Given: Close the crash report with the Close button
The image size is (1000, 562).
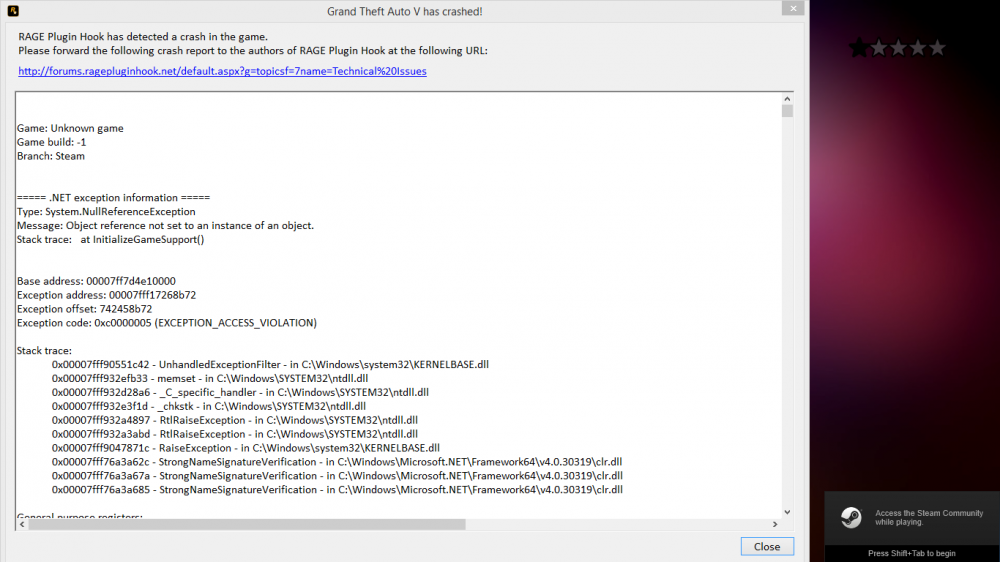Looking at the screenshot, I should pos(767,547).
